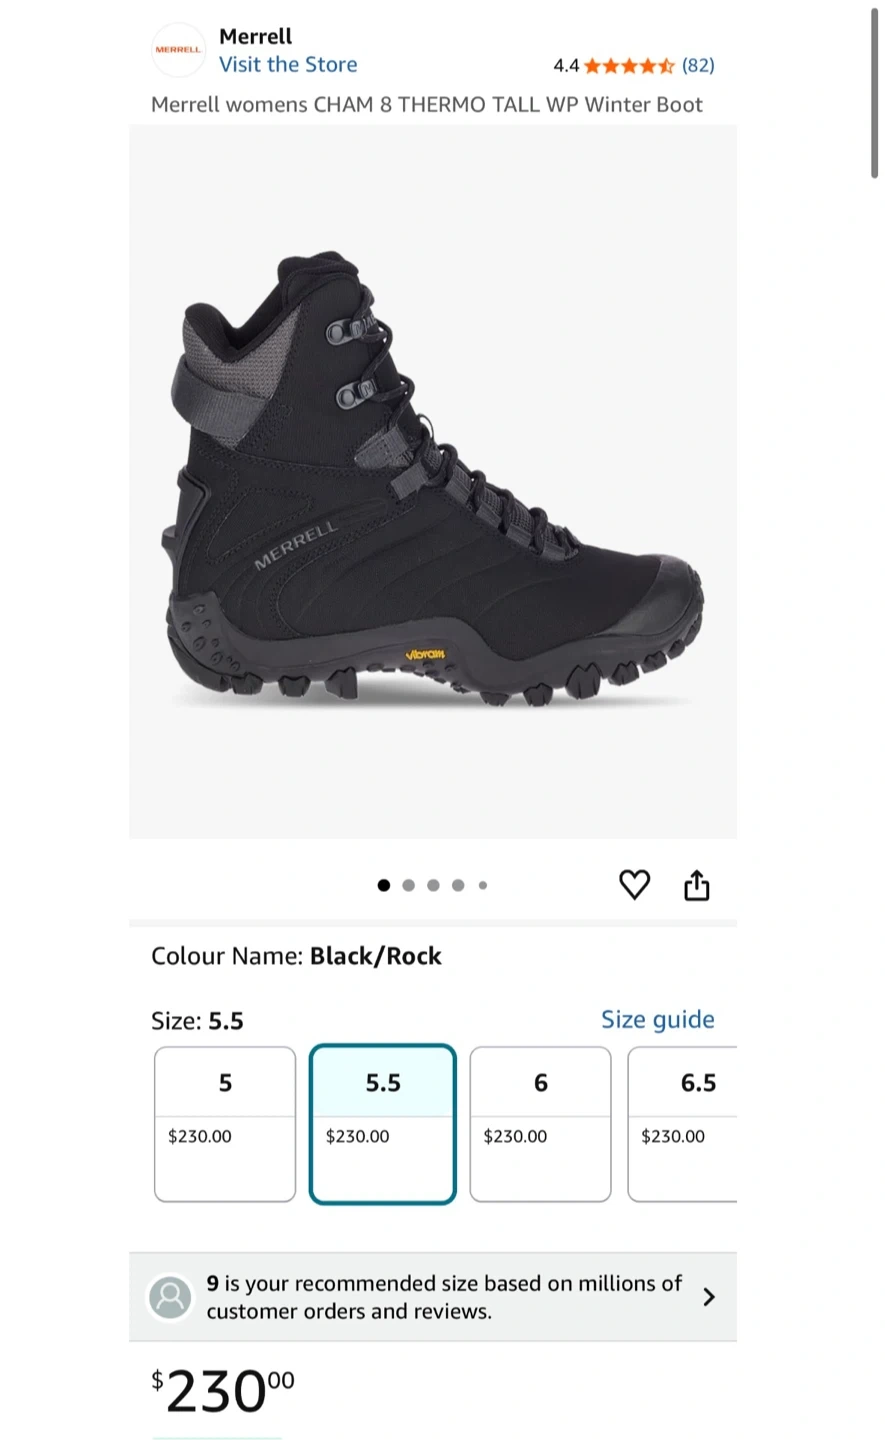This screenshot has width=885, height=1440.
Task: Select size 5.5 option
Action: click(383, 1123)
